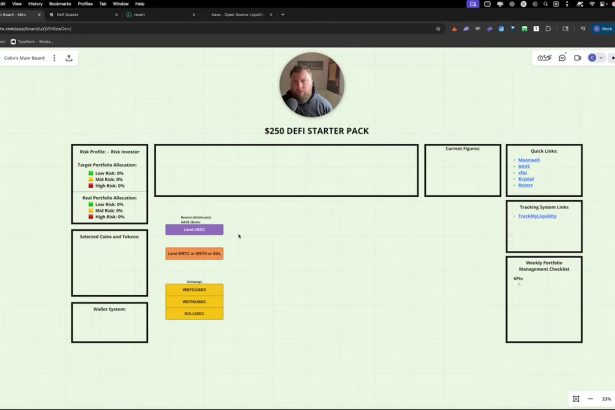Select the purple Lend USDC sticky note
Image resolution: width=615 pixels, height=410 pixels.
[x=194, y=230]
